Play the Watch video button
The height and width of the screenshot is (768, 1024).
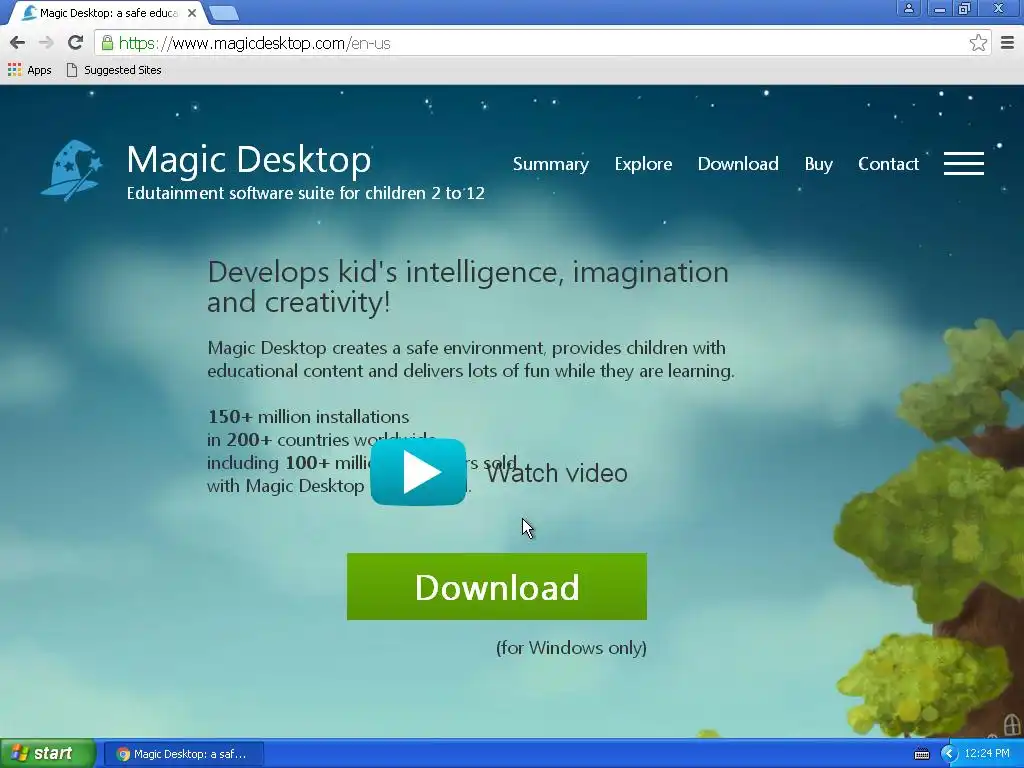point(418,472)
